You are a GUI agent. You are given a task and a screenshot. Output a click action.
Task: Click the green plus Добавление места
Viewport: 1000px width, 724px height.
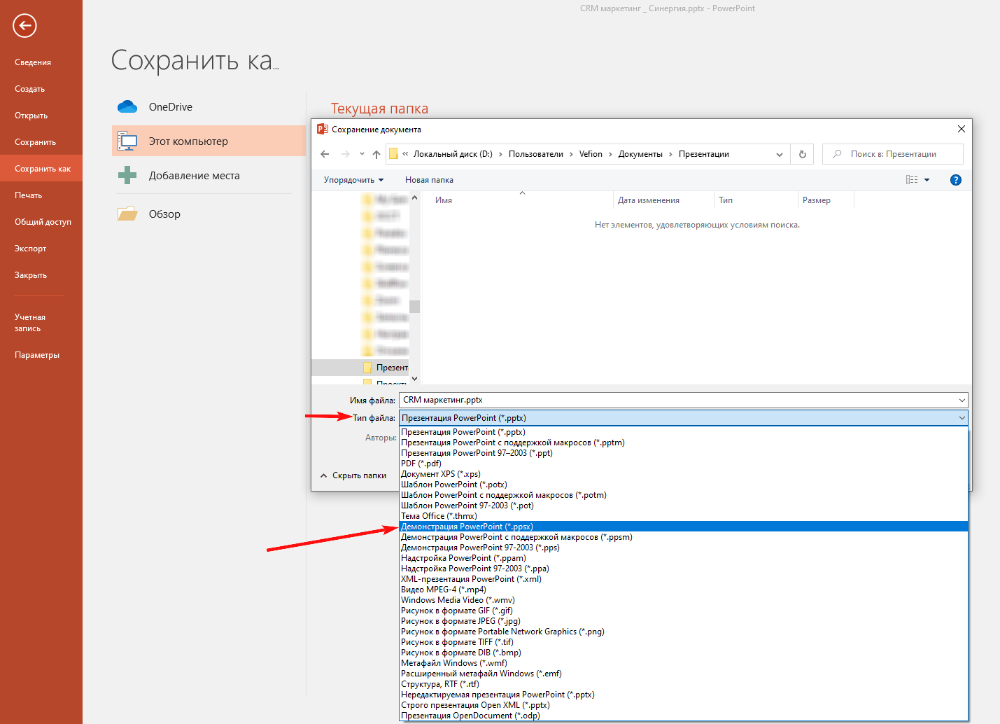pos(128,175)
